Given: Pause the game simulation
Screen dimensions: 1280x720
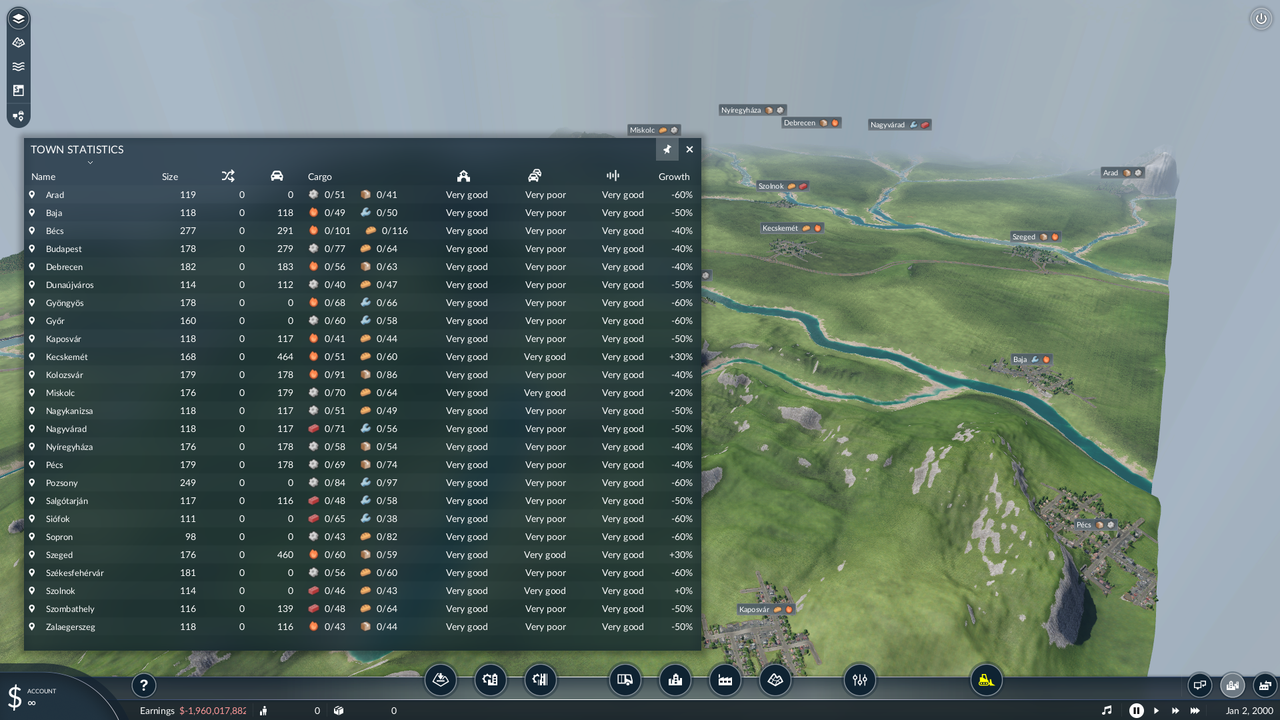Looking at the screenshot, I should click(x=1135, y=710).
